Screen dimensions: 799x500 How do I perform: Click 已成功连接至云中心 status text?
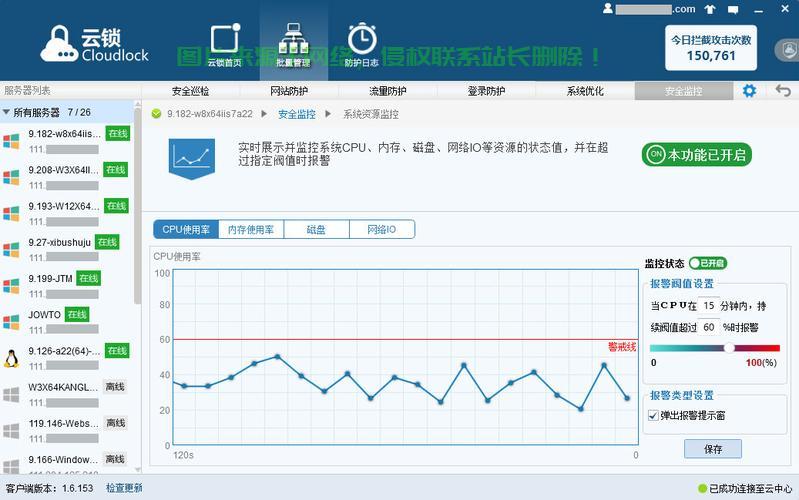pyautogui.click(x=751, y=489)
